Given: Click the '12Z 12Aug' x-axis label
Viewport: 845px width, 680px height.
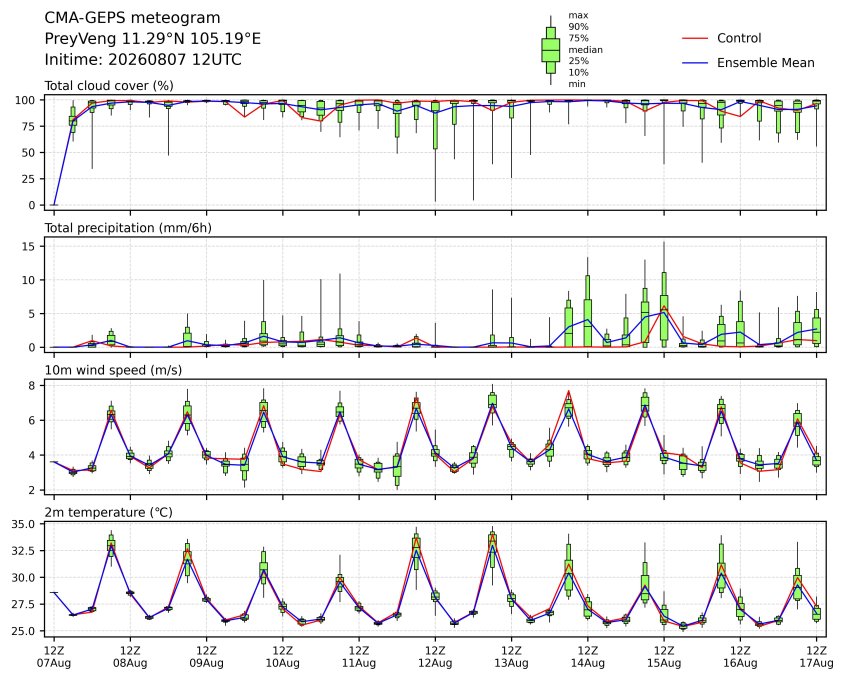Looking at the screenshot, I should coord(435,657).
